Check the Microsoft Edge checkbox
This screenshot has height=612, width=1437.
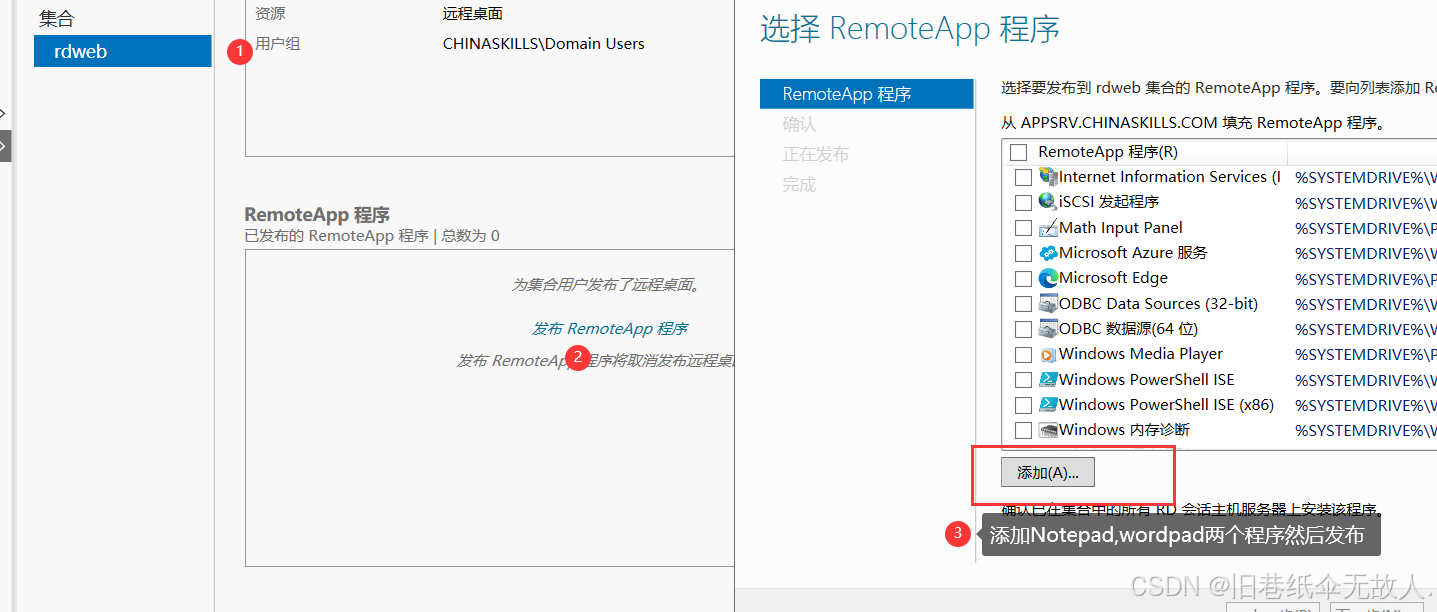pos(1023,278)
